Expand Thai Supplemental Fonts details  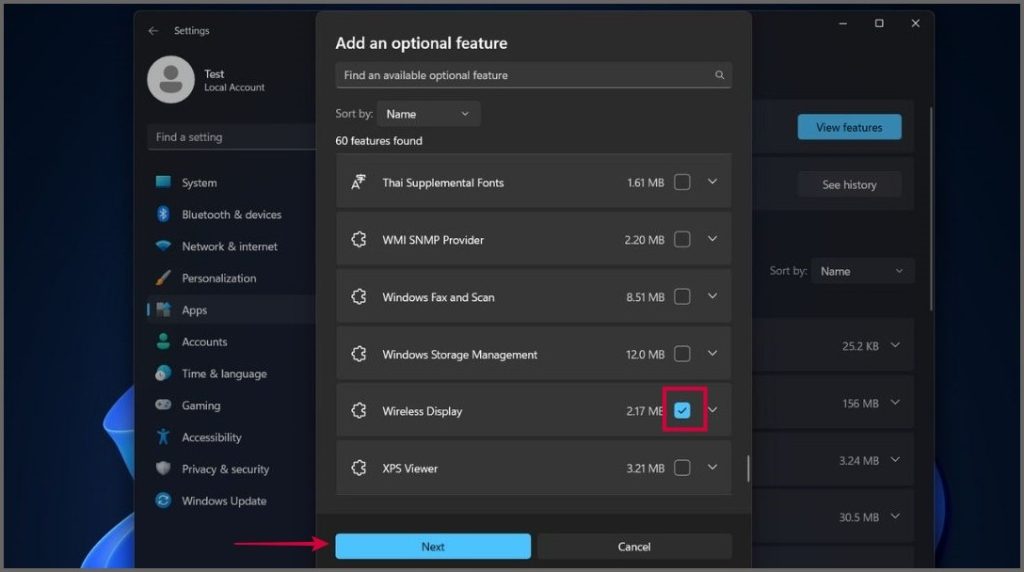click(712, 182)
